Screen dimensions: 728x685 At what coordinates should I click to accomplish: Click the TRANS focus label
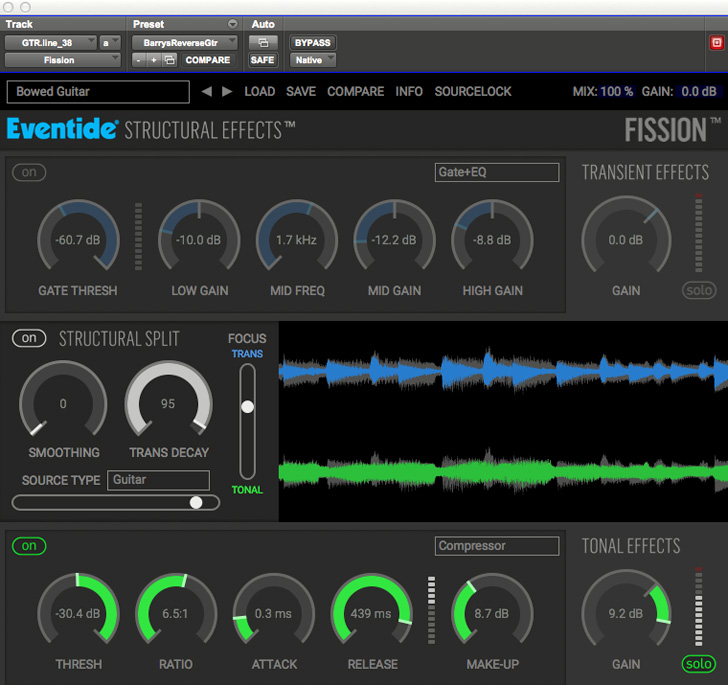tap(247, 354)
